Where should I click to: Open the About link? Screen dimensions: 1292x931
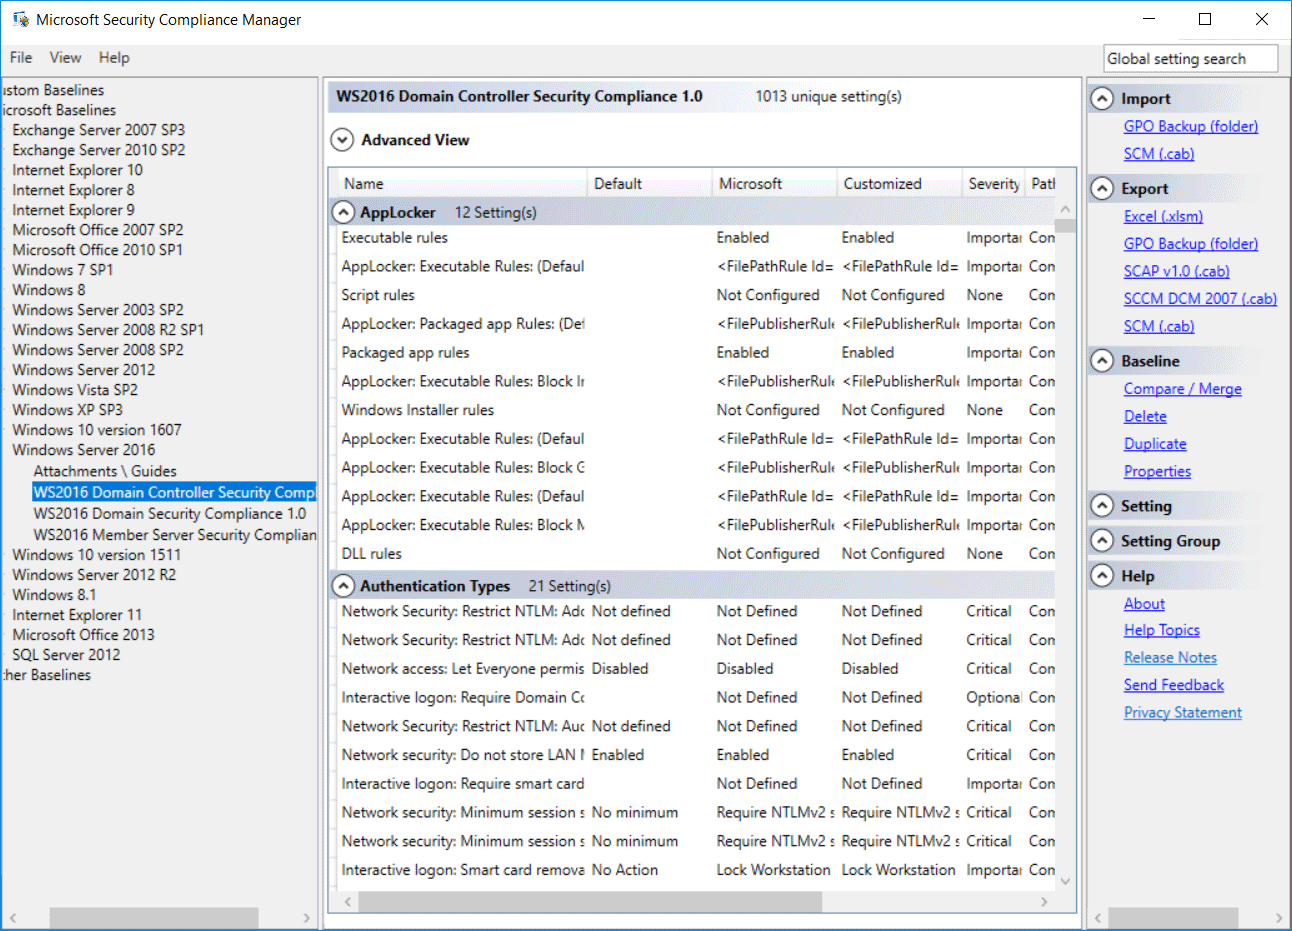[x=1144, y=604]
